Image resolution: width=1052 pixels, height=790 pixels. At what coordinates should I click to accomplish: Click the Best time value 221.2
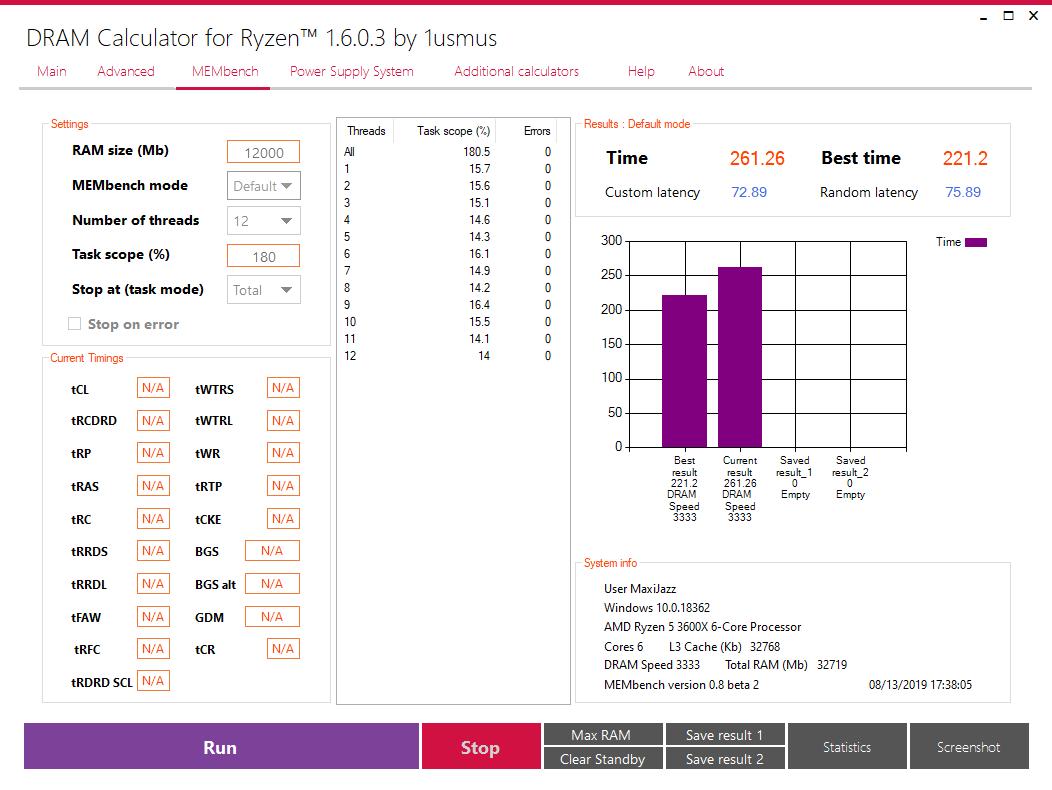(x=965, y=158)
